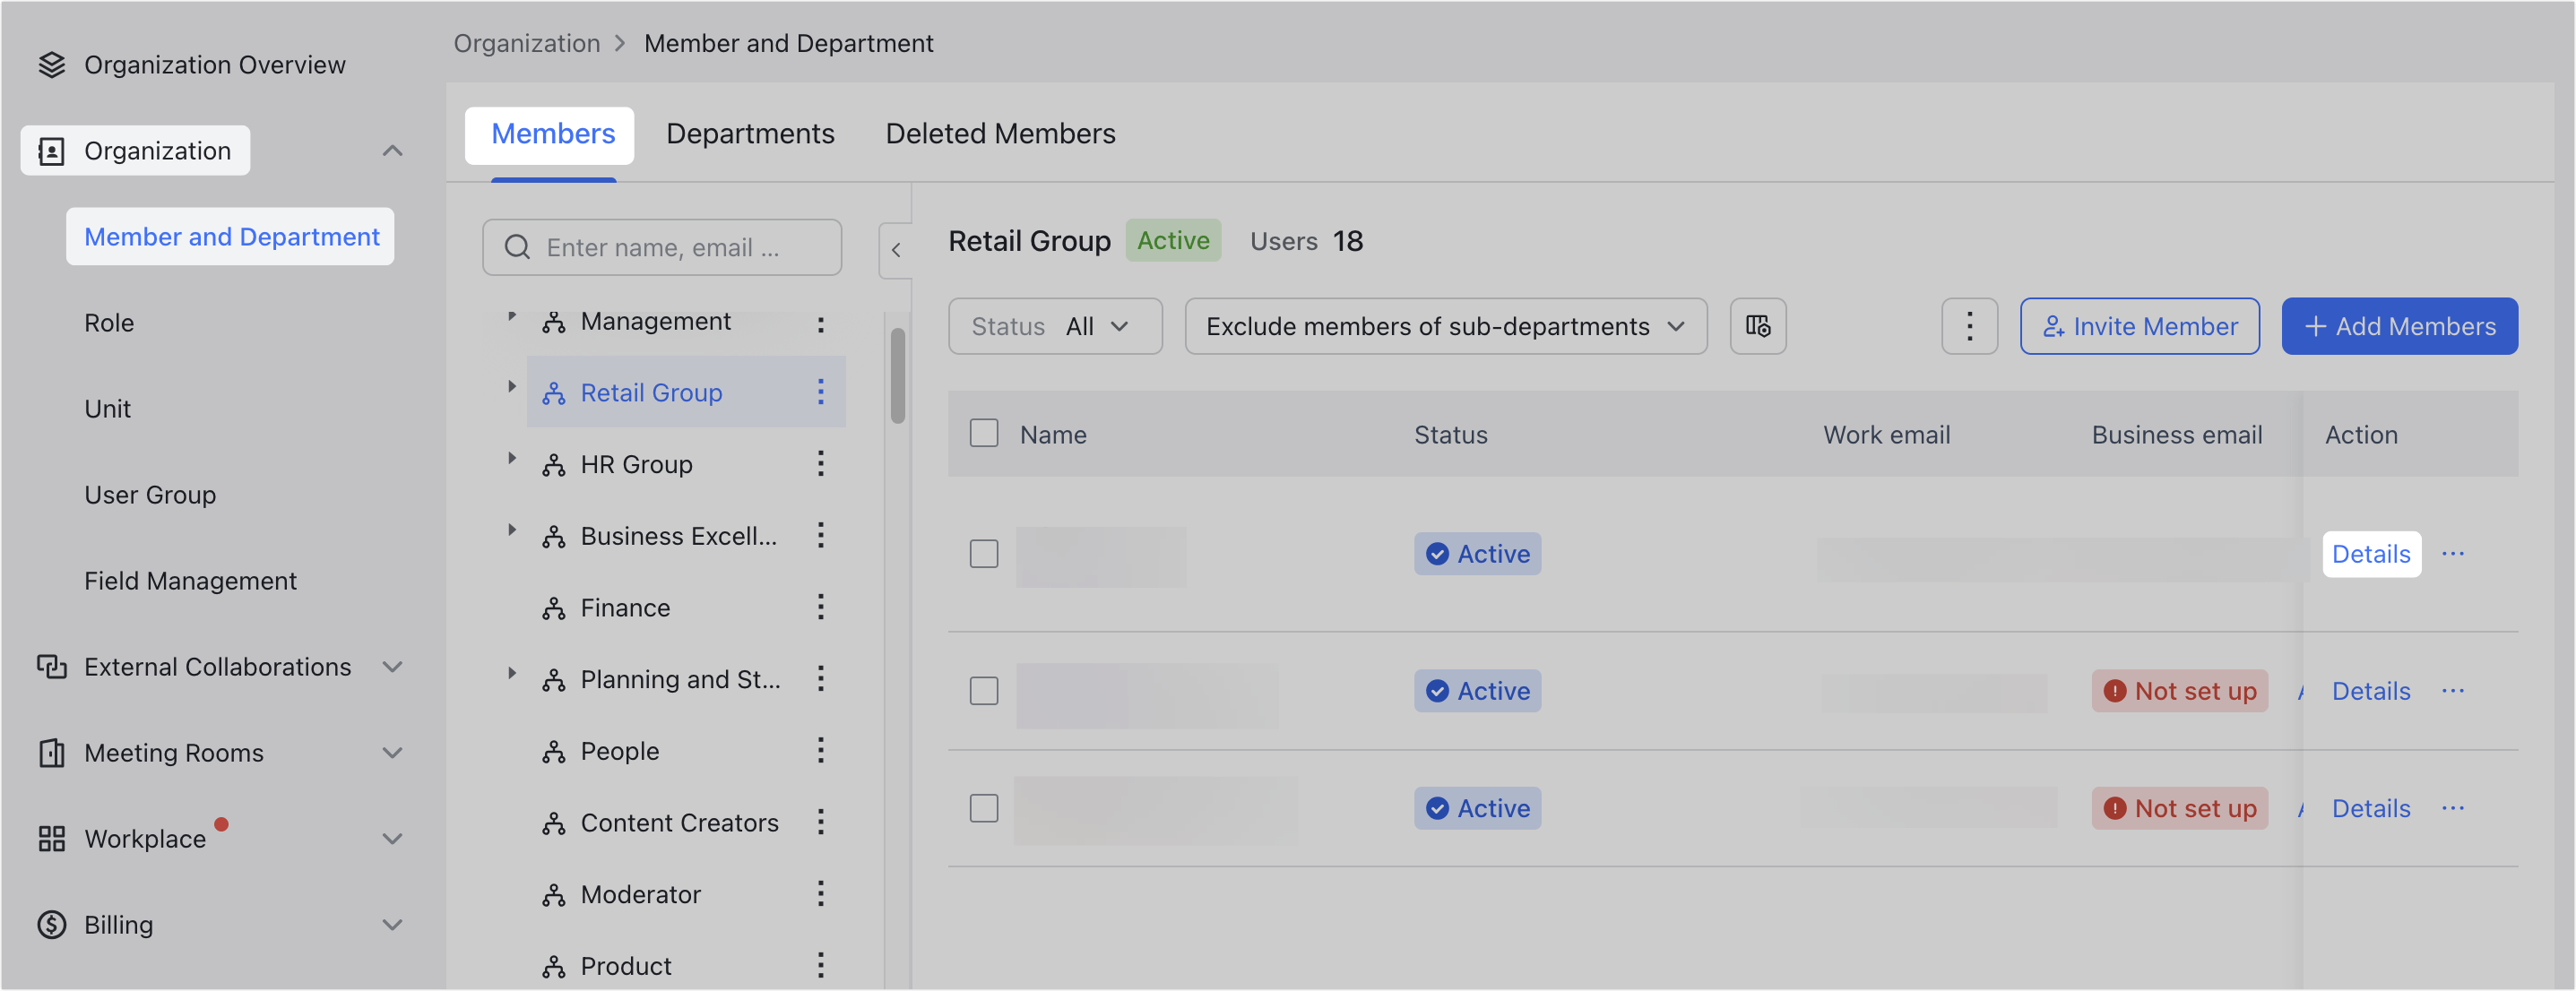Check the checkbox on the last member row
The width and height of the screenshot is (2576, 991).
pyautogui.click(x=984, y=808)
